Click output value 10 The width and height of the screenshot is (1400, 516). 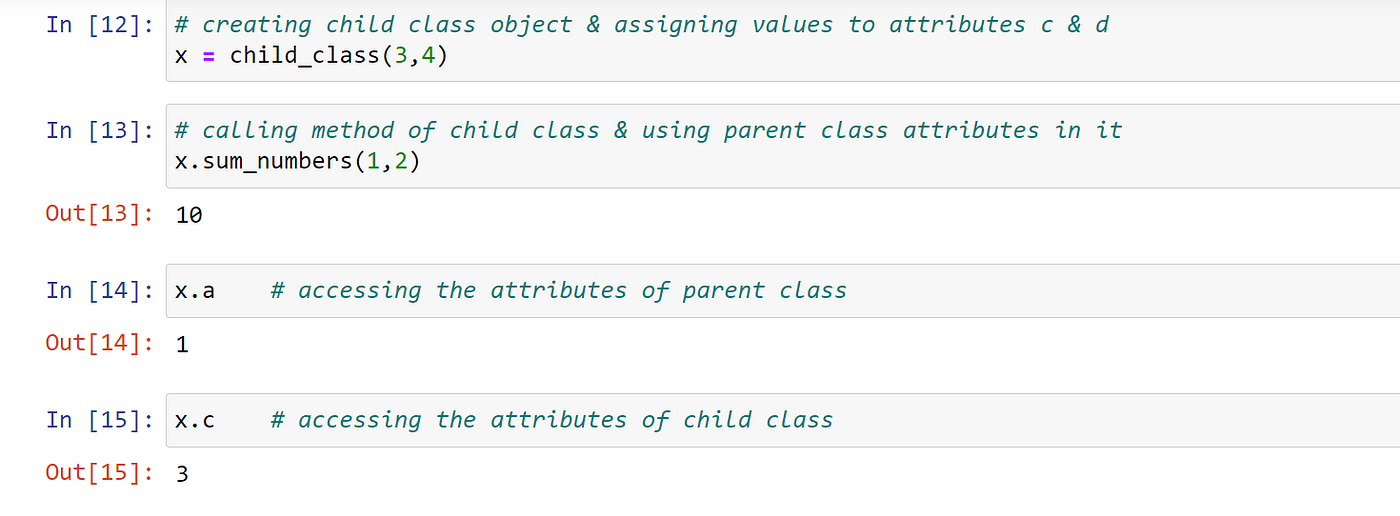click(188, 214)
